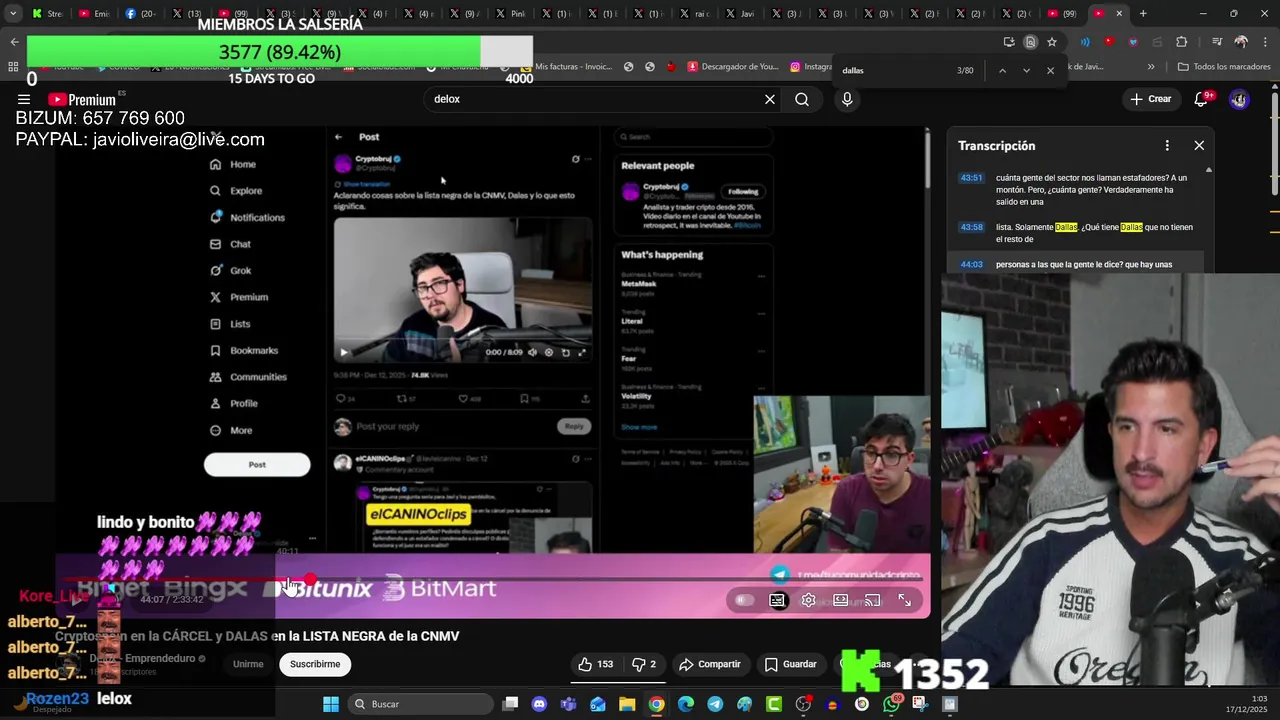Dislike the video
1280x720 pixels.
pyautogui.click(x=644, y=664)
